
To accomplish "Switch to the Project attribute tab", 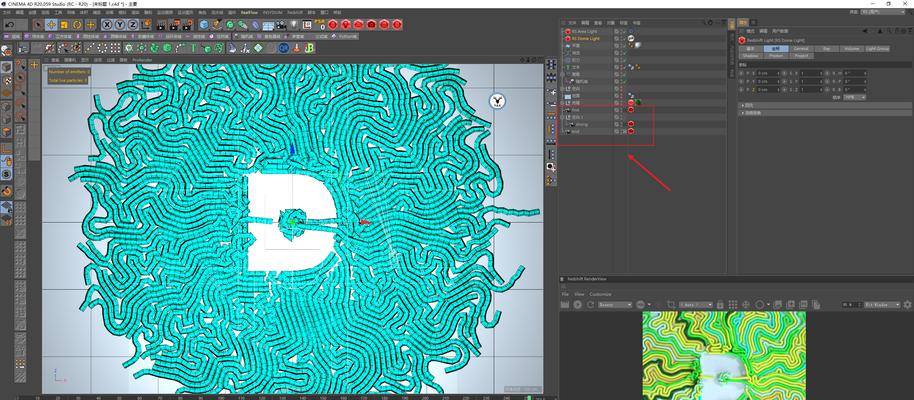I will [801, 56].
